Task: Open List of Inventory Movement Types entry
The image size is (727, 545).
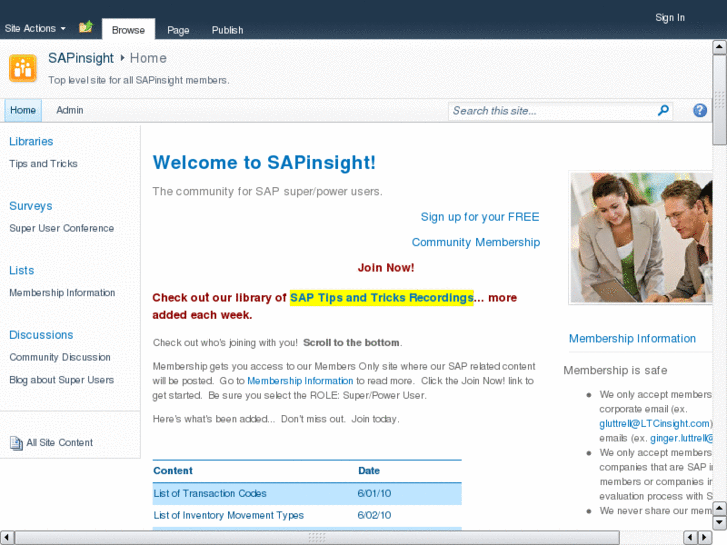Action: [229, 515]
